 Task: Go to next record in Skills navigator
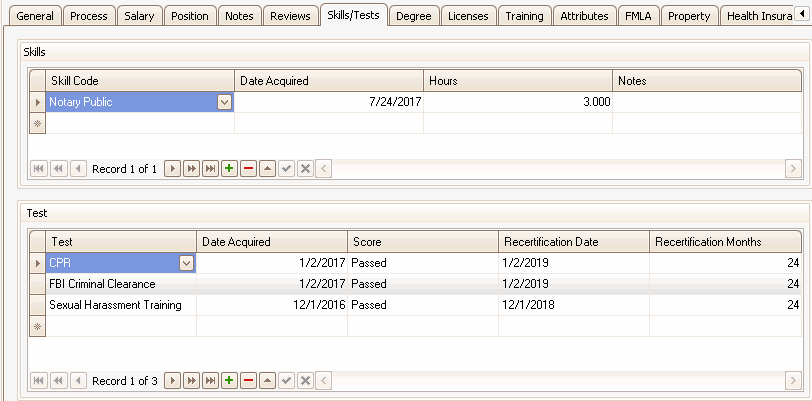pyautogui.click(x=172, y=169)
